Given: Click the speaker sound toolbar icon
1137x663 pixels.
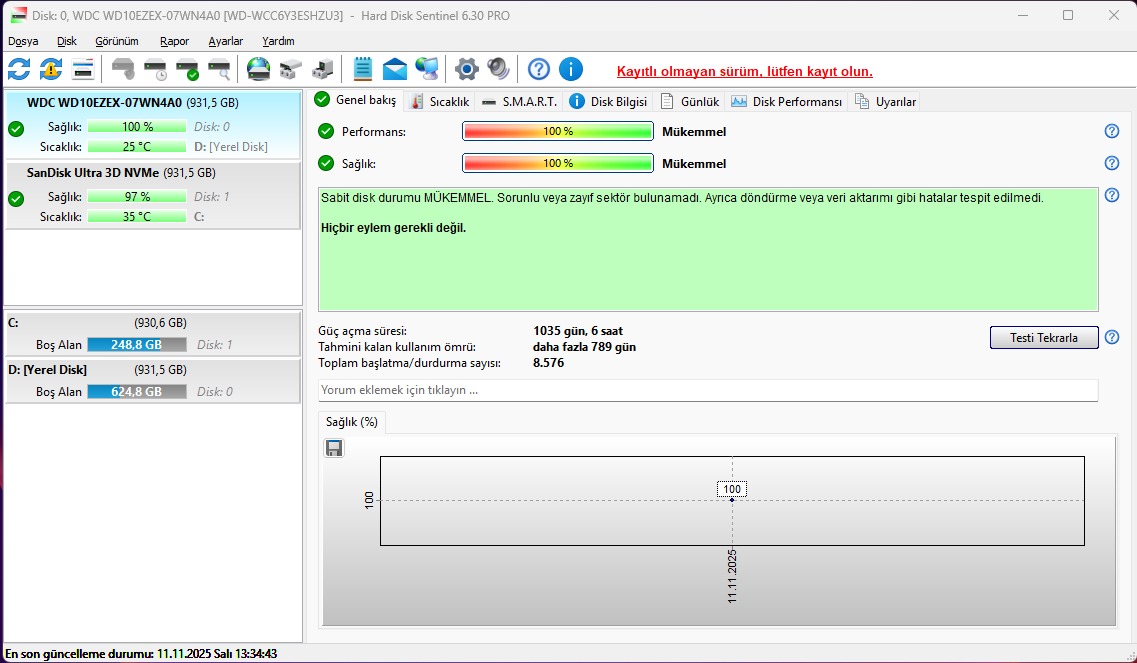Looking at the screenshot, I should coord(498,69).
